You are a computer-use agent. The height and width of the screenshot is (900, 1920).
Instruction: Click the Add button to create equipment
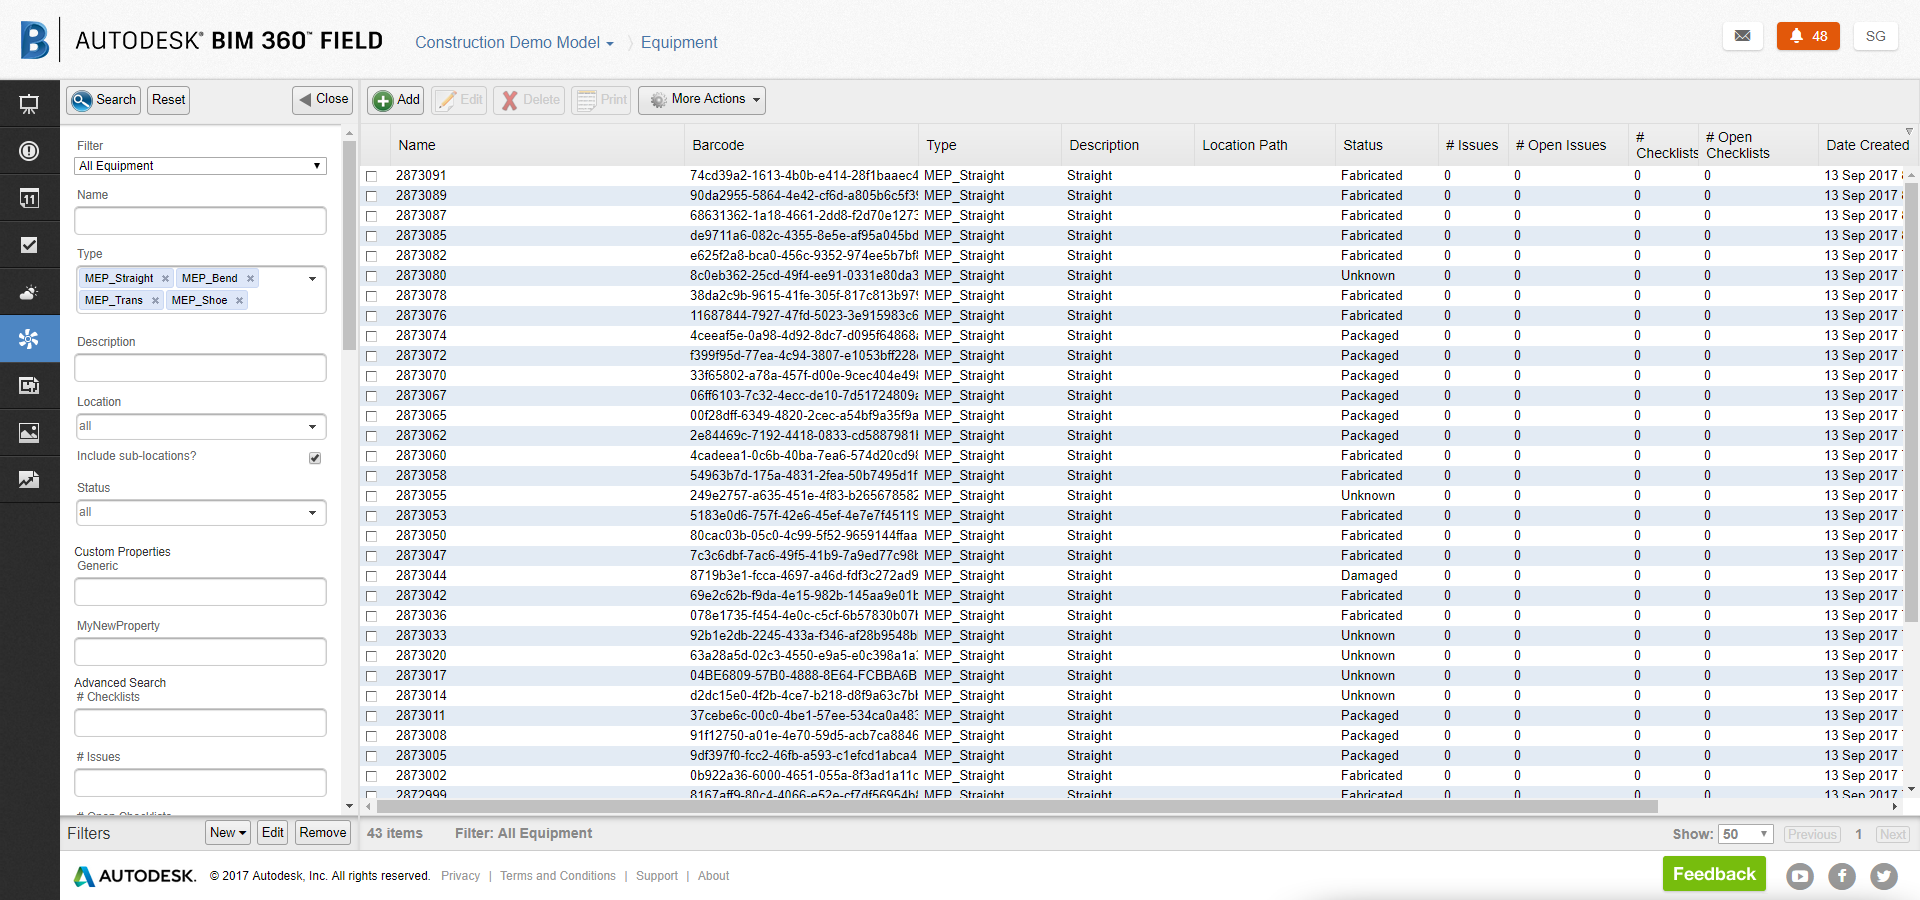pos(395,100)
